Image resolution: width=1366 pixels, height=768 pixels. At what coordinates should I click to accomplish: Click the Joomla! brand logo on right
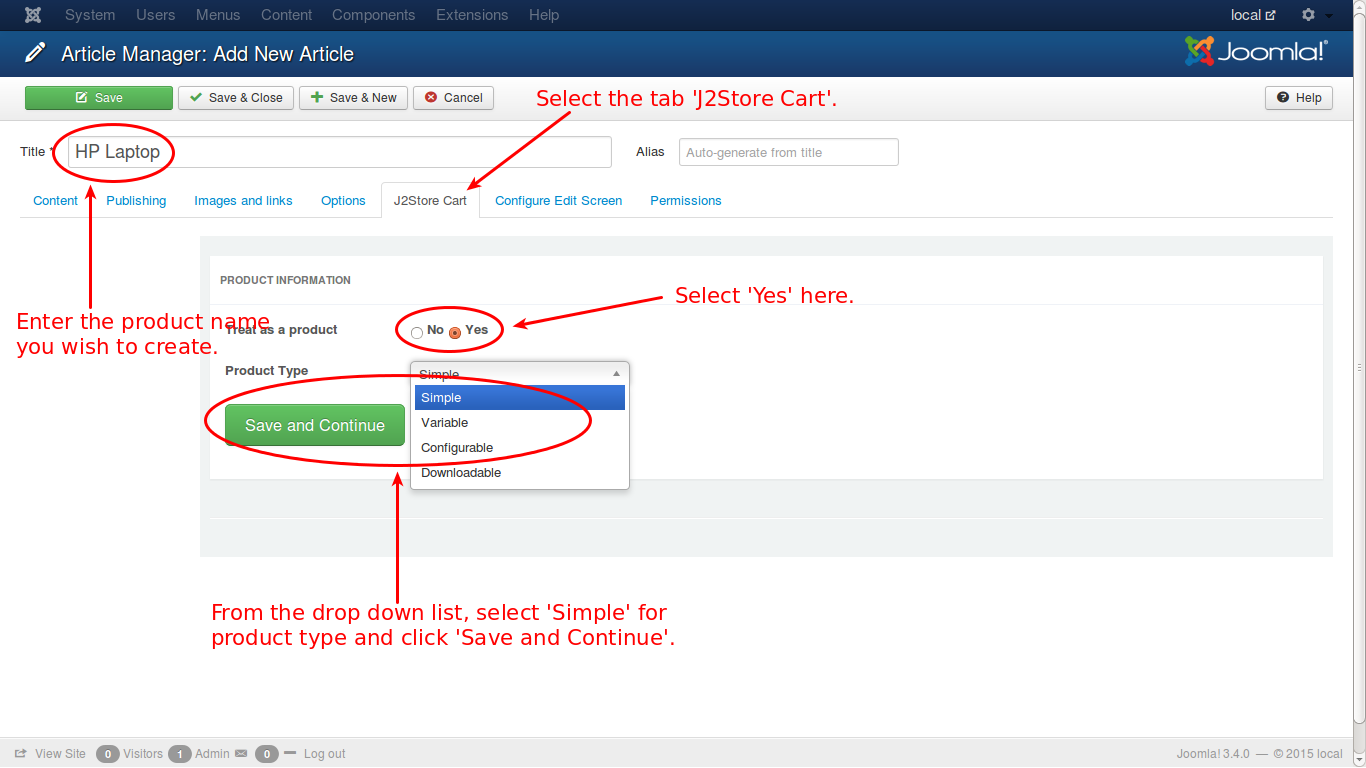pyautogui.click(x=1256, y=52)
